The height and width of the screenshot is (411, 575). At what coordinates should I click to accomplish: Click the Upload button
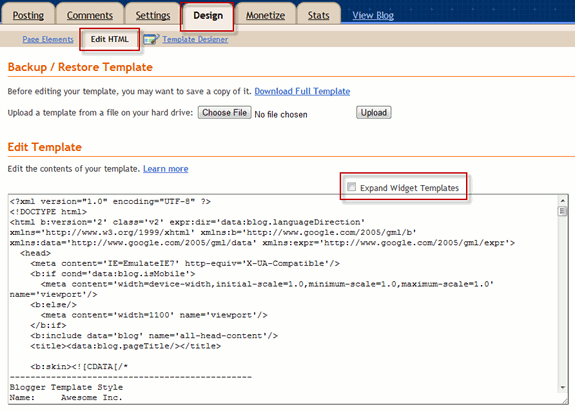(x=374, y=113)
